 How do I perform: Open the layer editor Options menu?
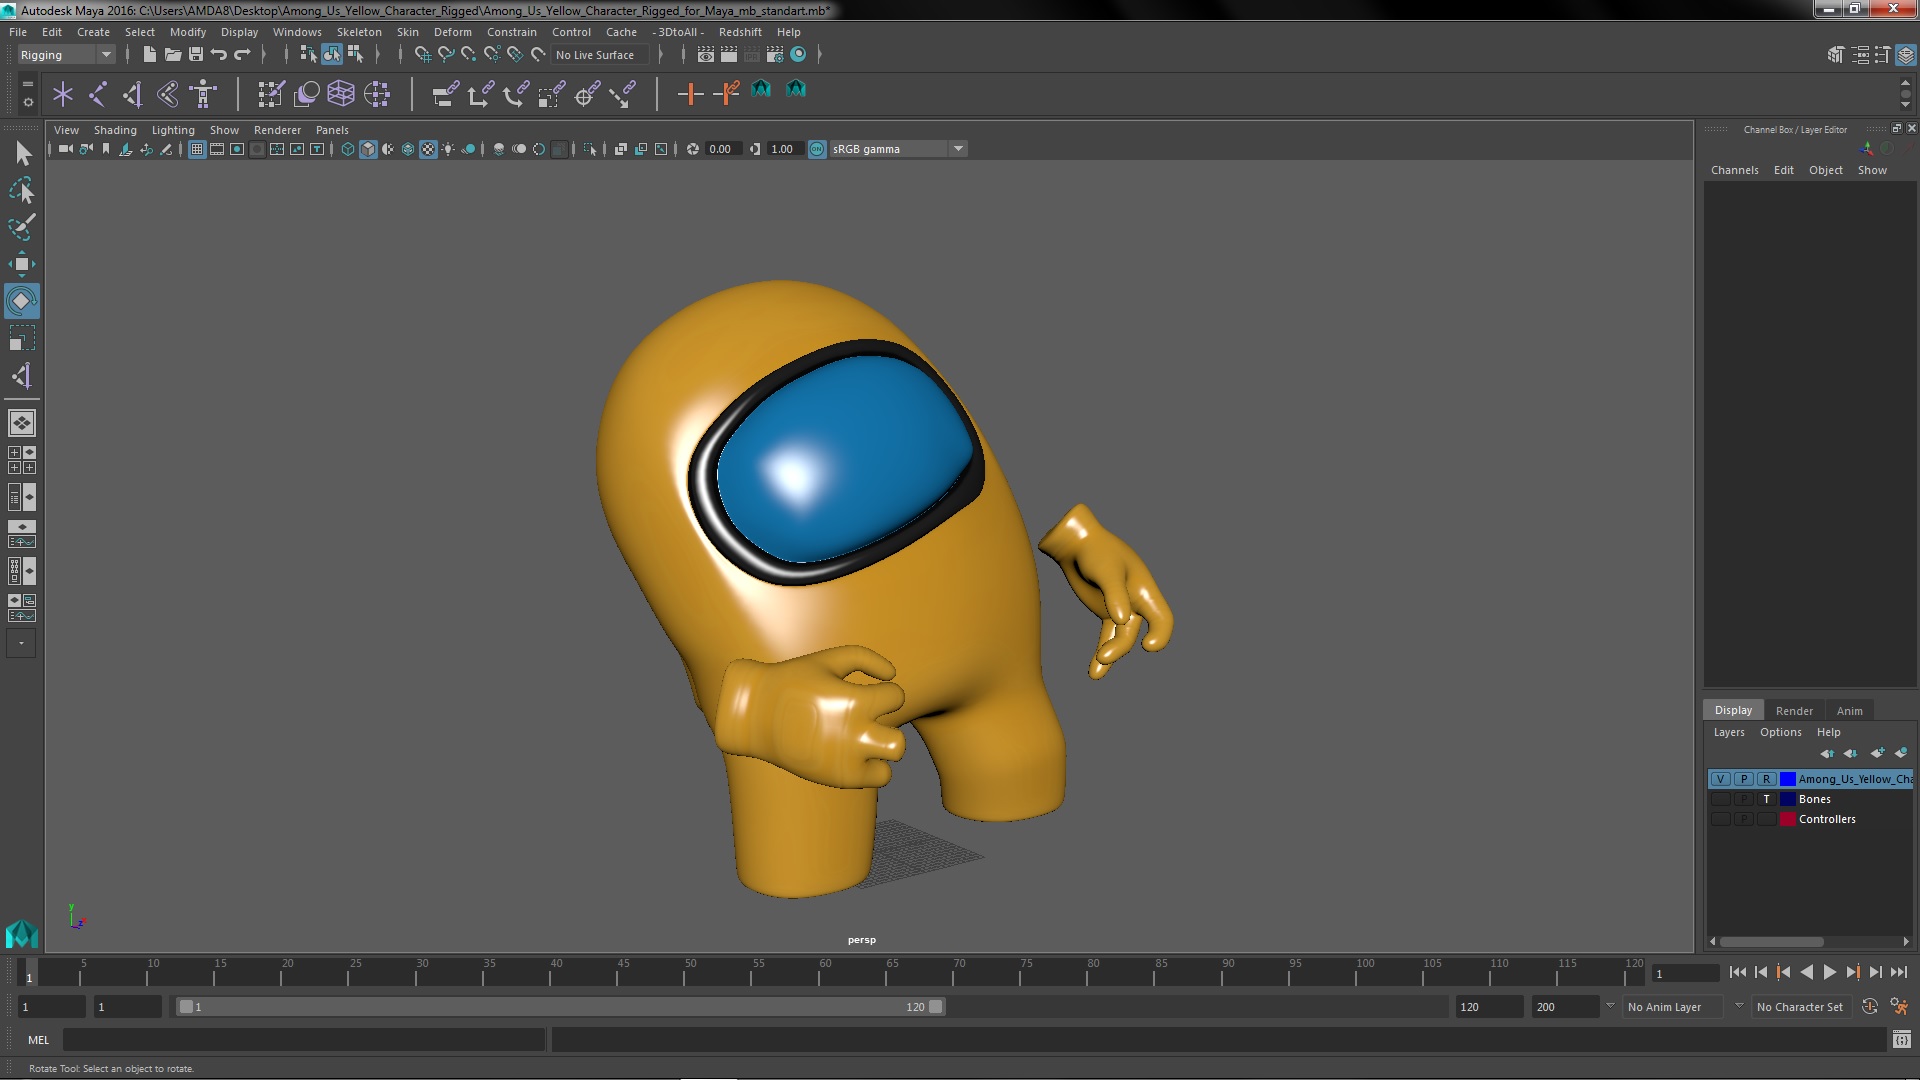[1780, 732]
